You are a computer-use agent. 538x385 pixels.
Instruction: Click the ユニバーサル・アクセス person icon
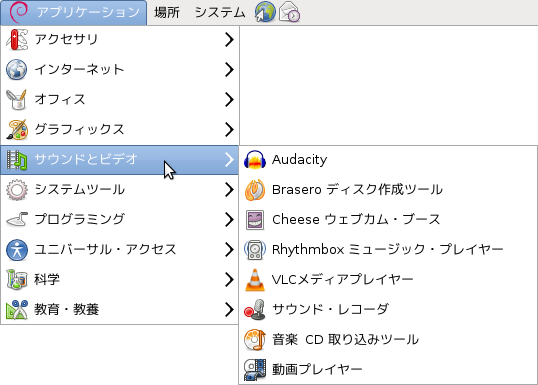[x=16, y=249]
